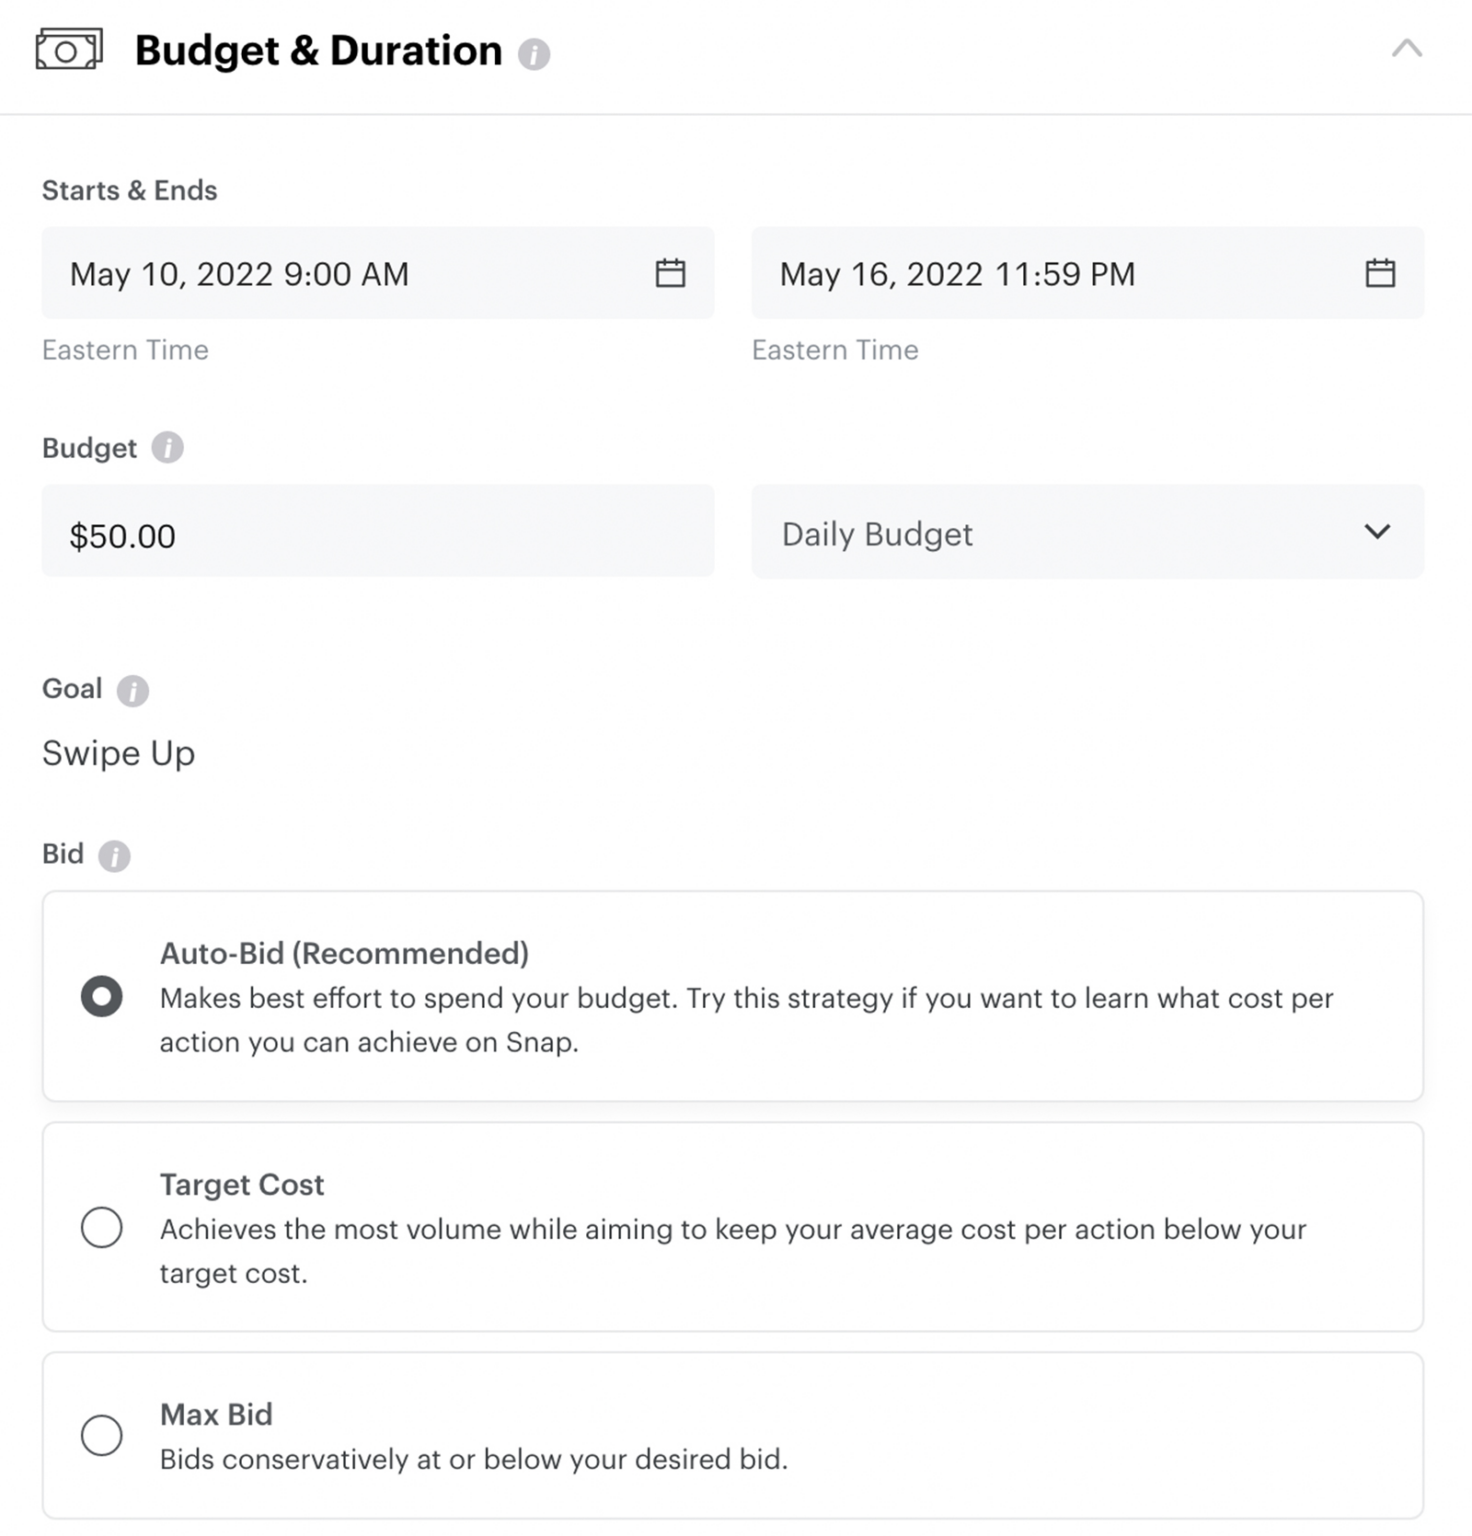Image resolution: width=1472 pixels, height=1536 pixels.
Task: Click the Goal info icon
Action: 133,690
